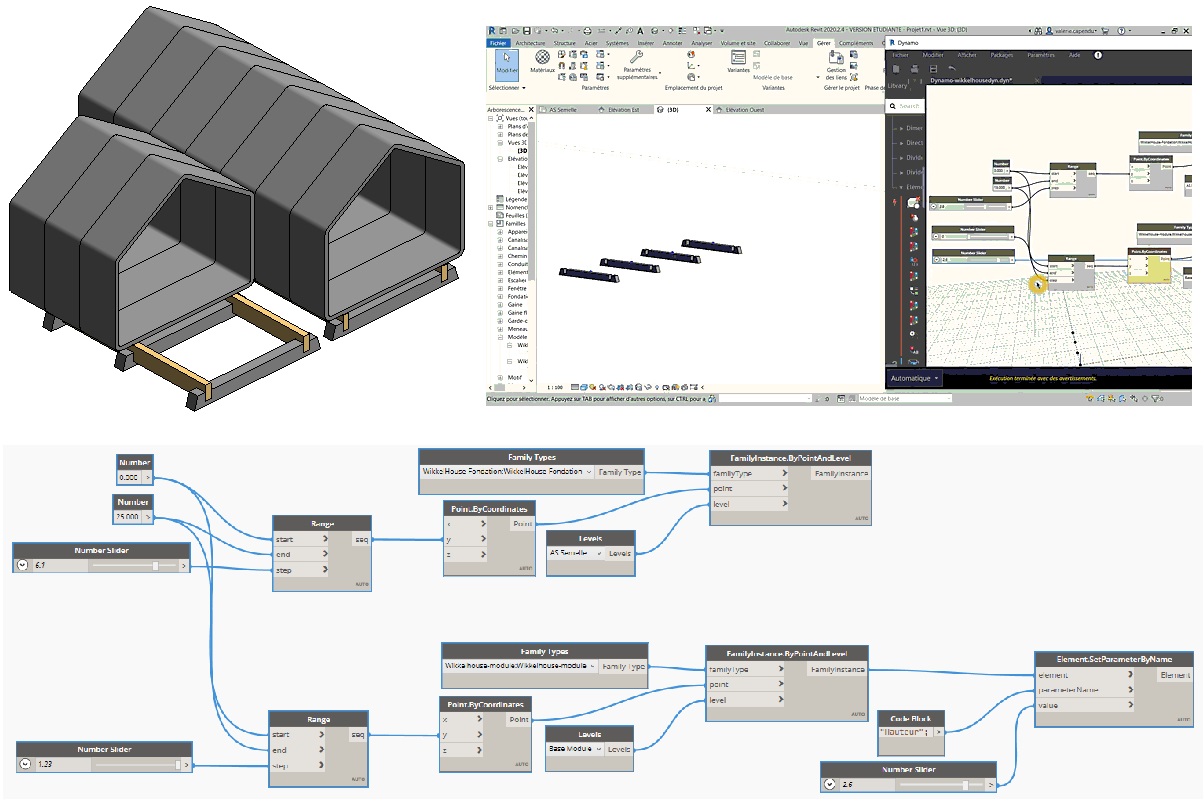
Task: Click the Undo arrow in Dynamo toolbar
Action: tap(951, 68)
